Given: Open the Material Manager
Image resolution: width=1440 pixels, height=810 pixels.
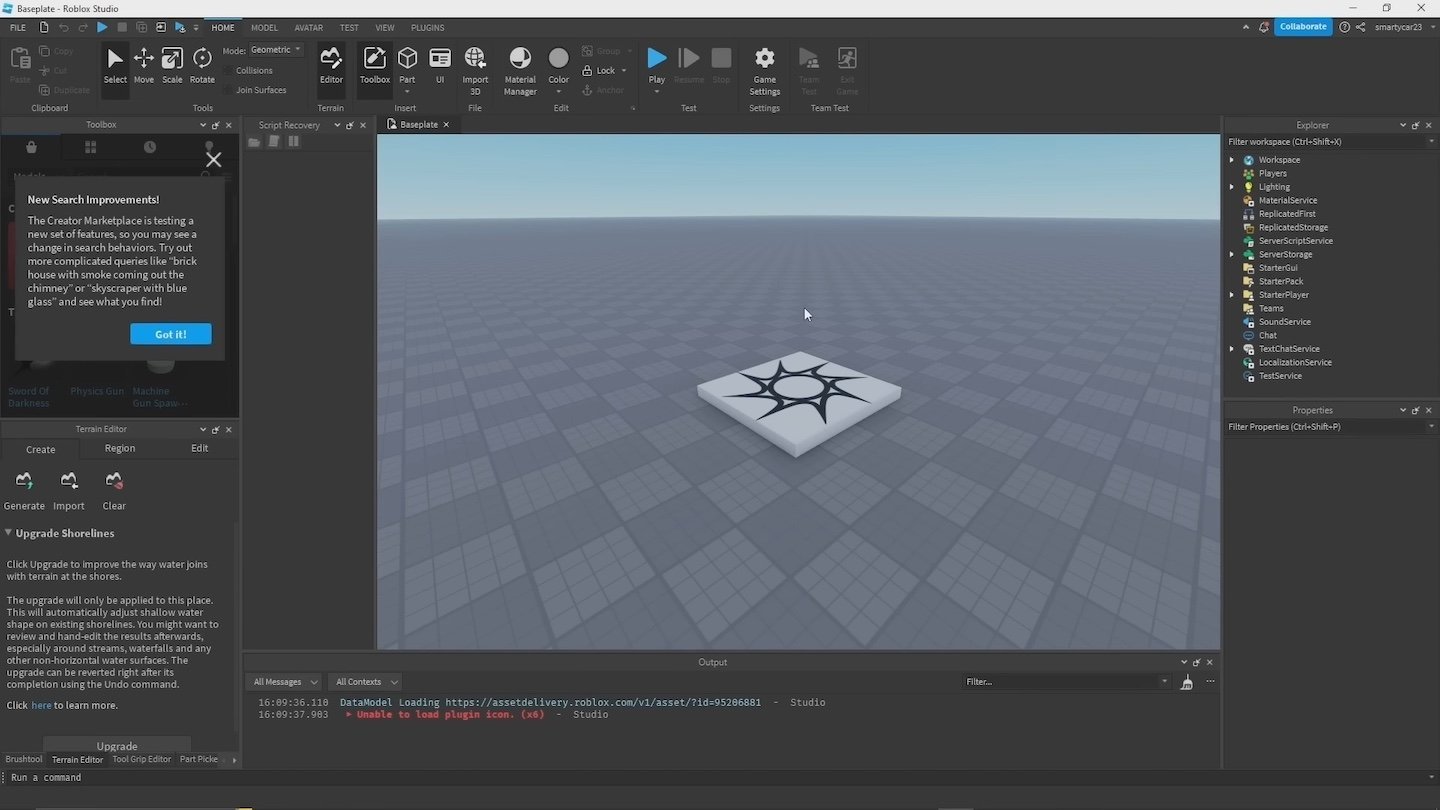Looking at the screenshot, I should (520, 70).
